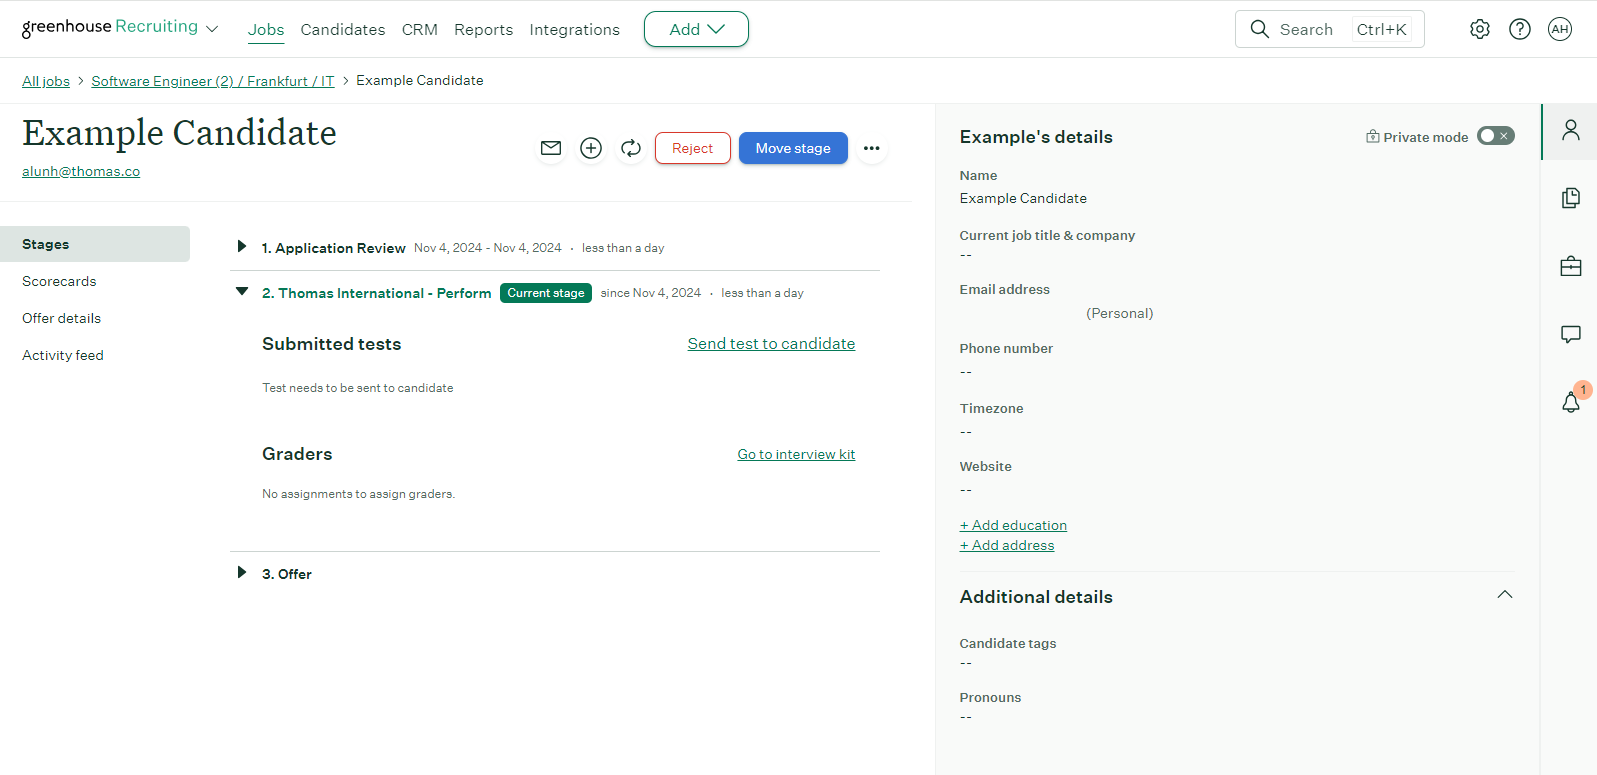Image resolution: width=1597 pixels, height=775 pixels.
Task: Expand the Offer stage
Action: click(x=241, y=573)
